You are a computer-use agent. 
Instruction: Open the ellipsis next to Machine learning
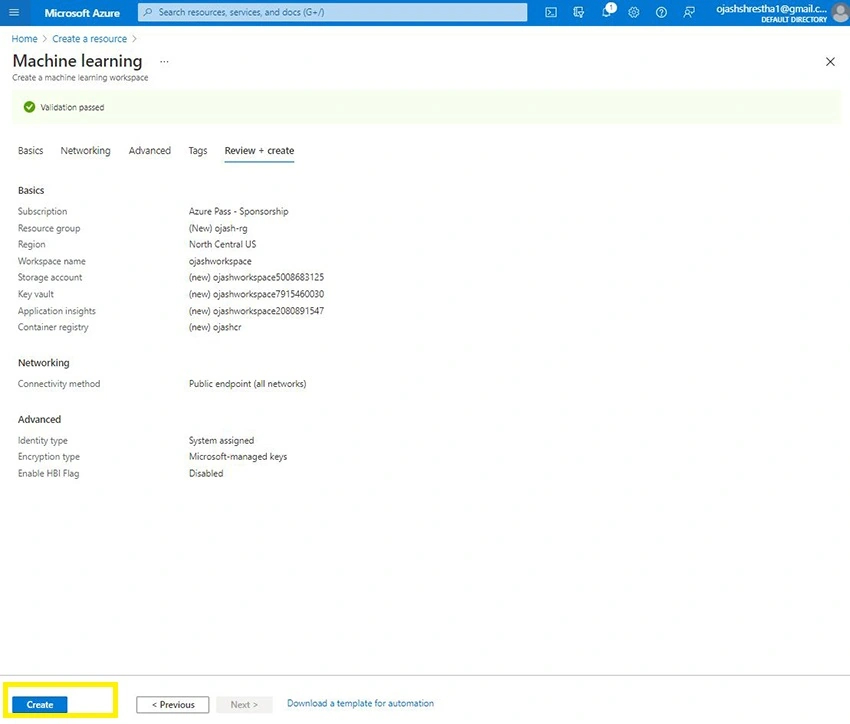tap(164, 62)
